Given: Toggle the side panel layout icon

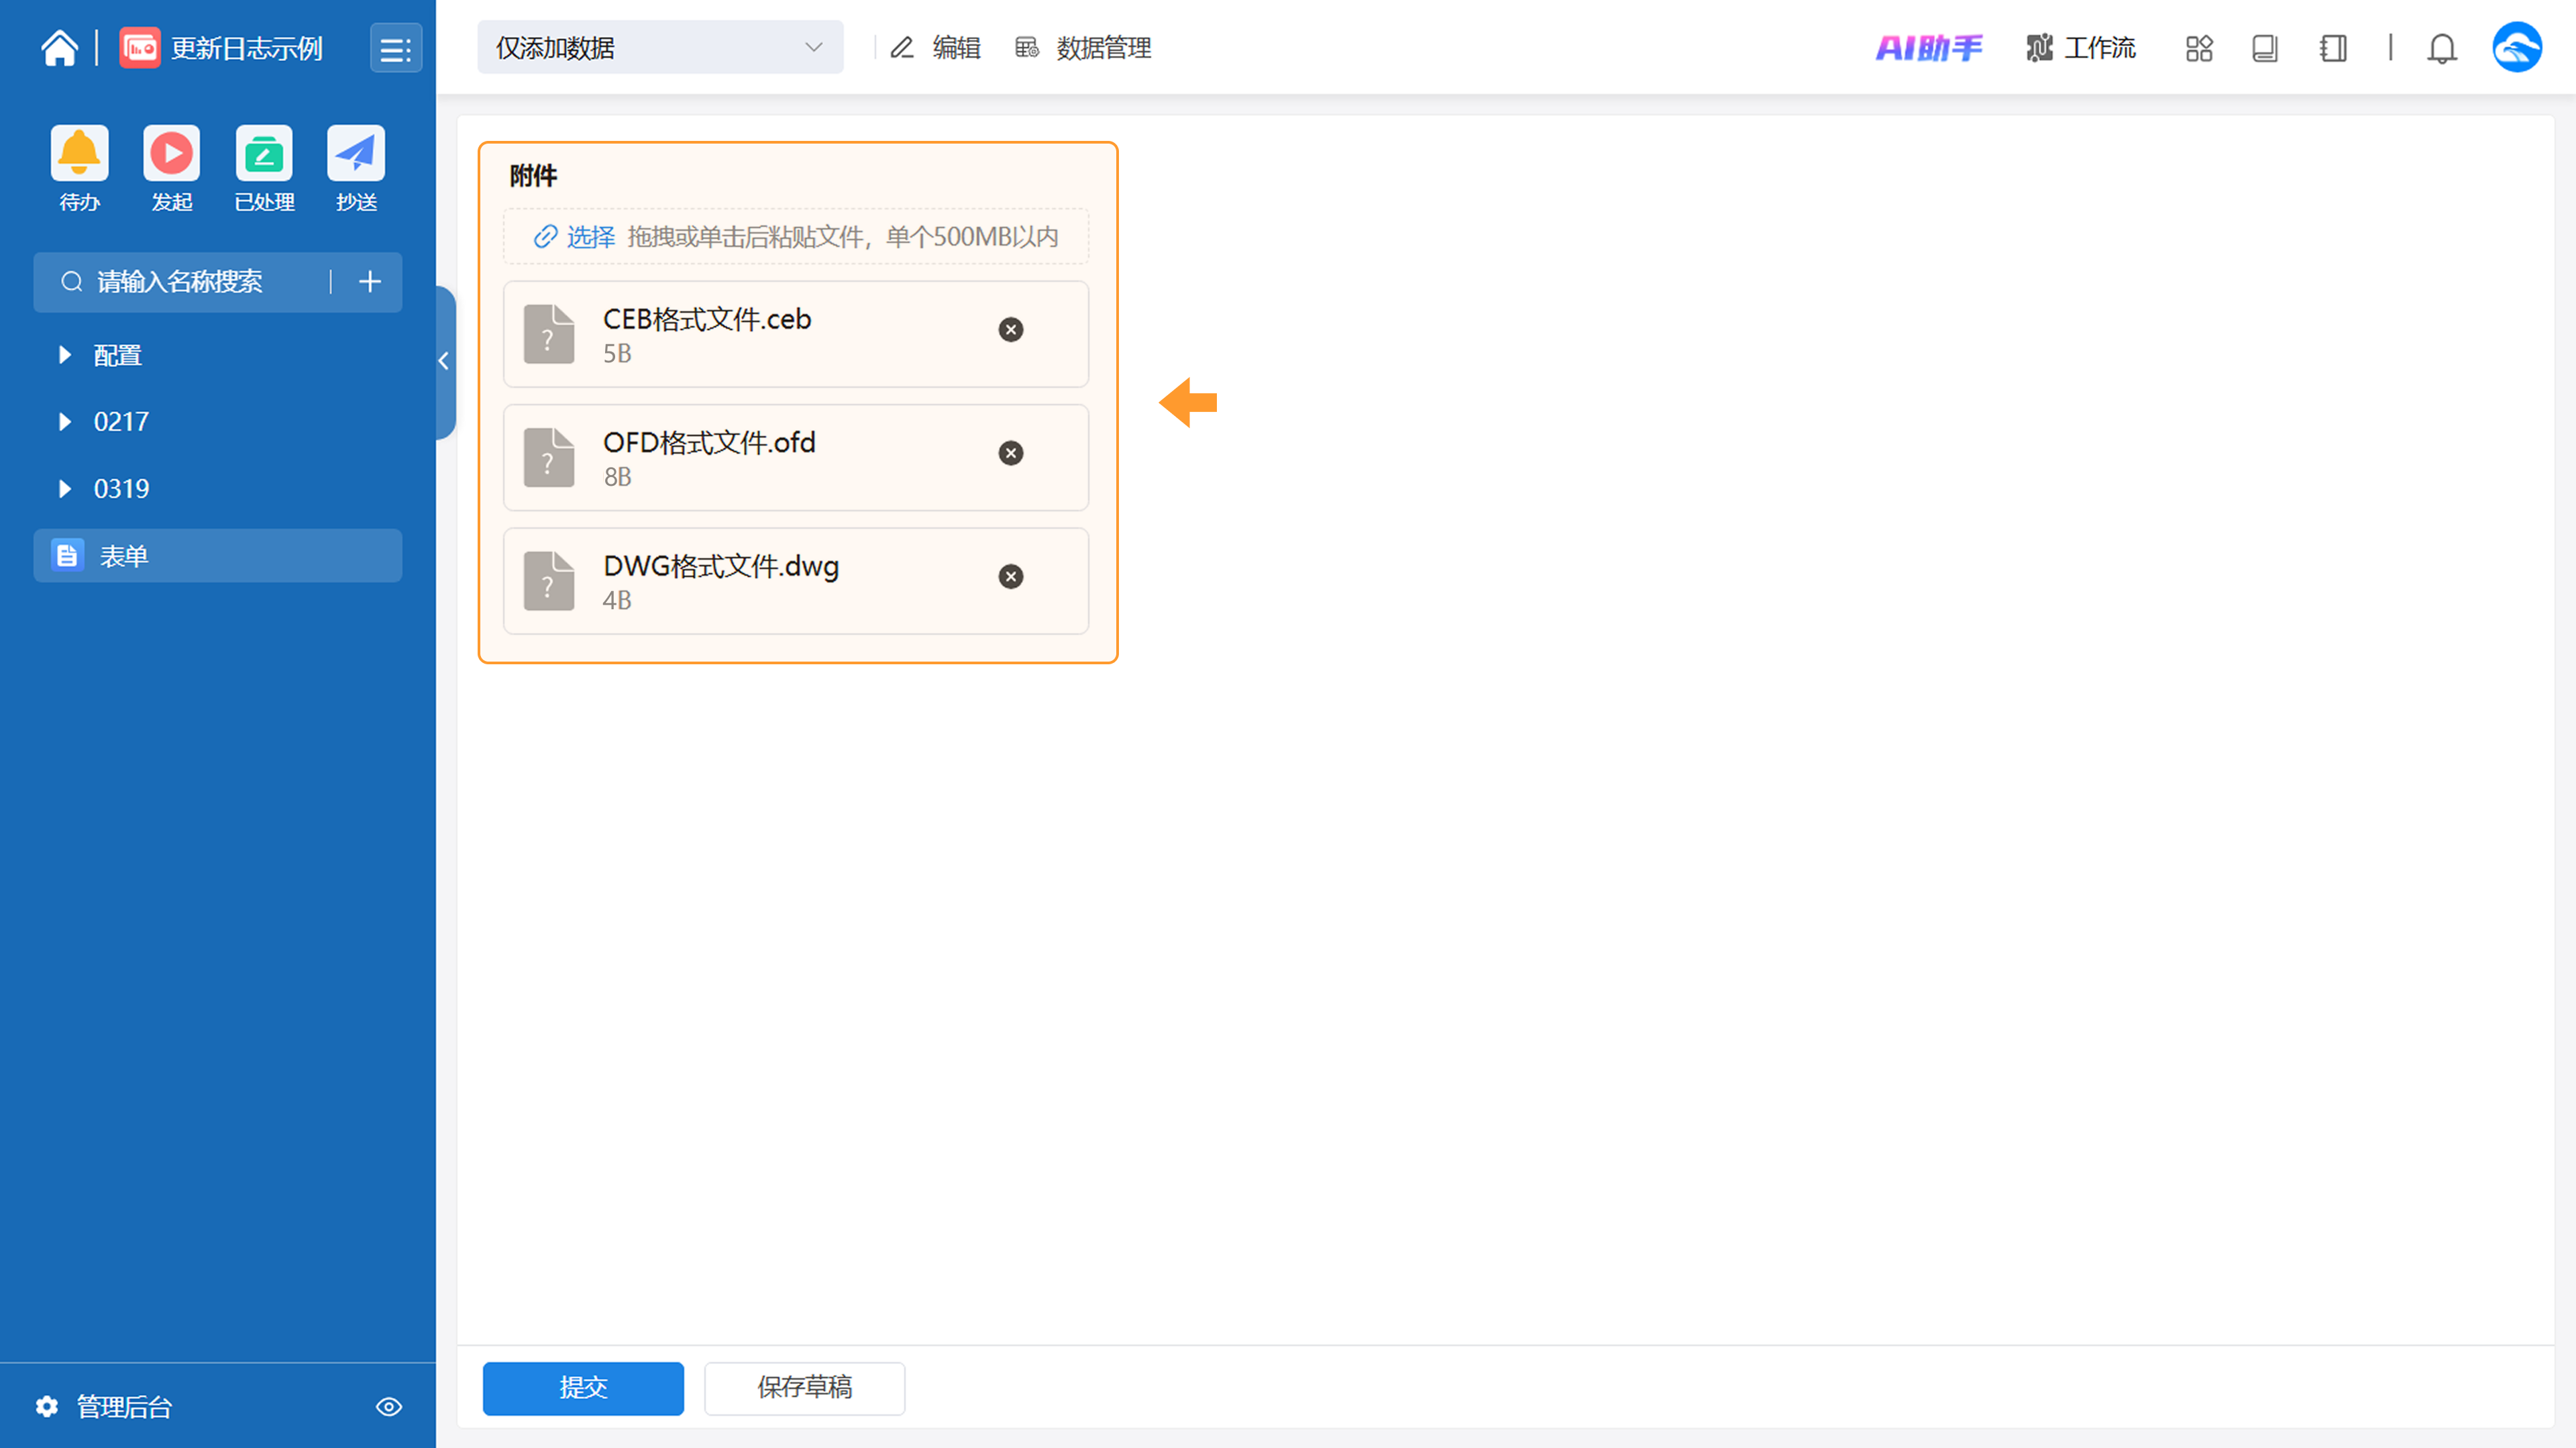Looking at the screenshot, I should click(x=2333, y=48).
